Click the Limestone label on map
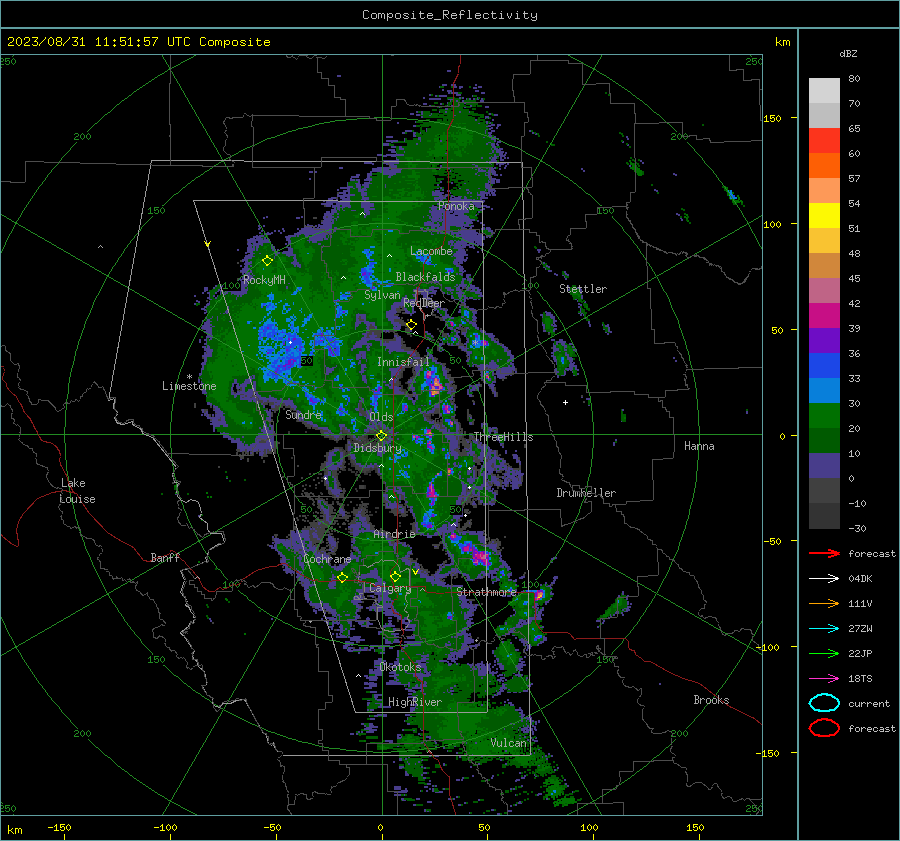 189,386
